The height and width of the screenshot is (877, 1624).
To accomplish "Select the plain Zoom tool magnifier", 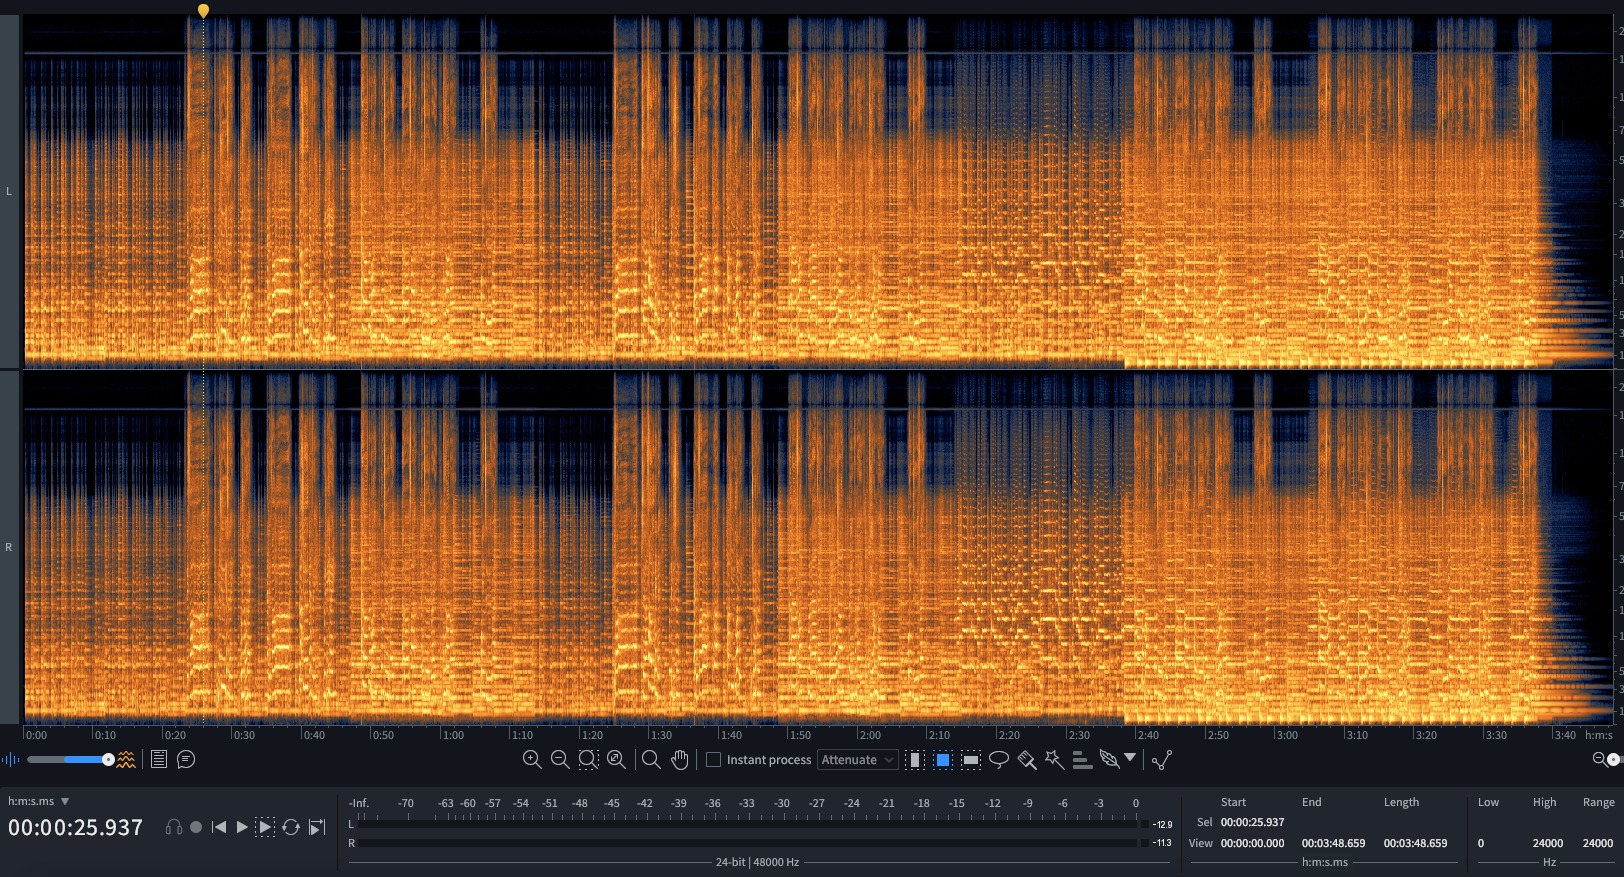I will (651, 760).
